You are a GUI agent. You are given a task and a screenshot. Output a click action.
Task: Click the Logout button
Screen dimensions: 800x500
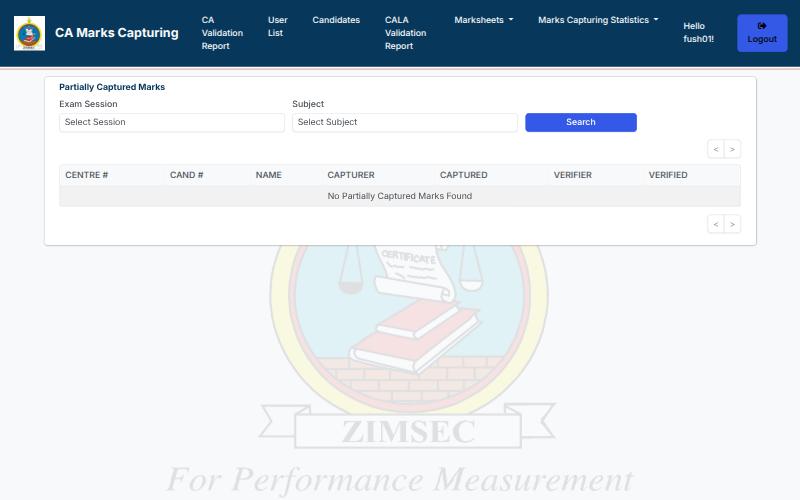[x=762, y=33]
